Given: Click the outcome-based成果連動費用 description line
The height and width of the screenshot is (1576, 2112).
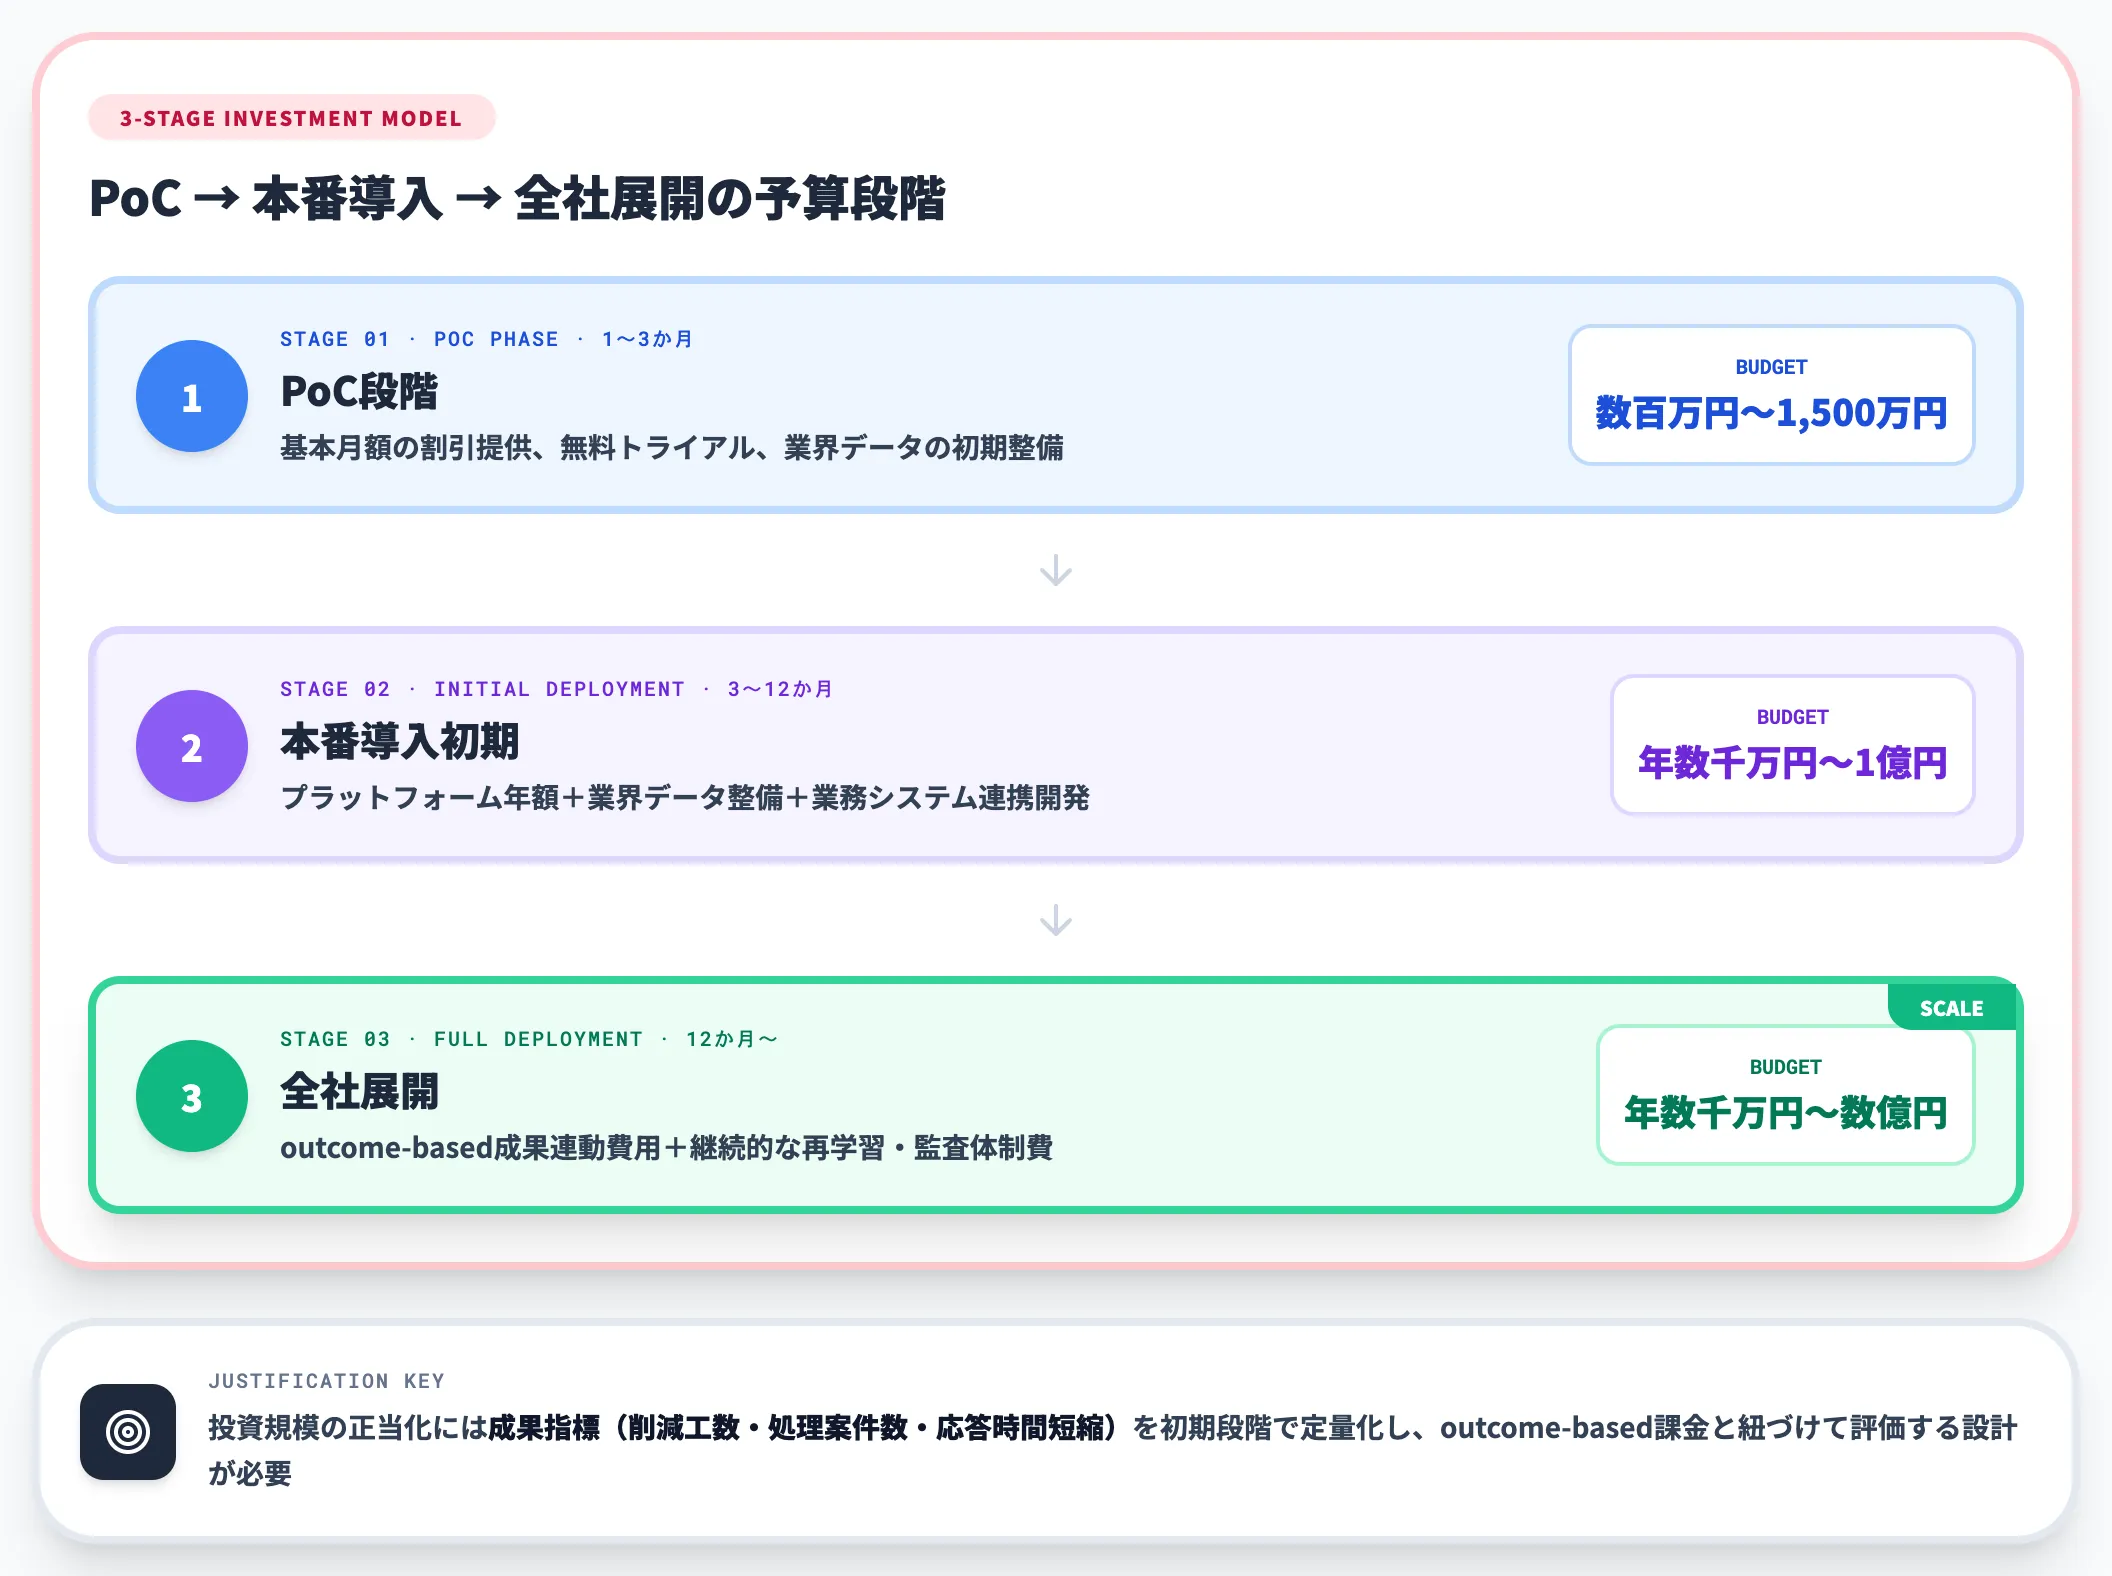Looking at the screenshot, I should point(666,1148).
